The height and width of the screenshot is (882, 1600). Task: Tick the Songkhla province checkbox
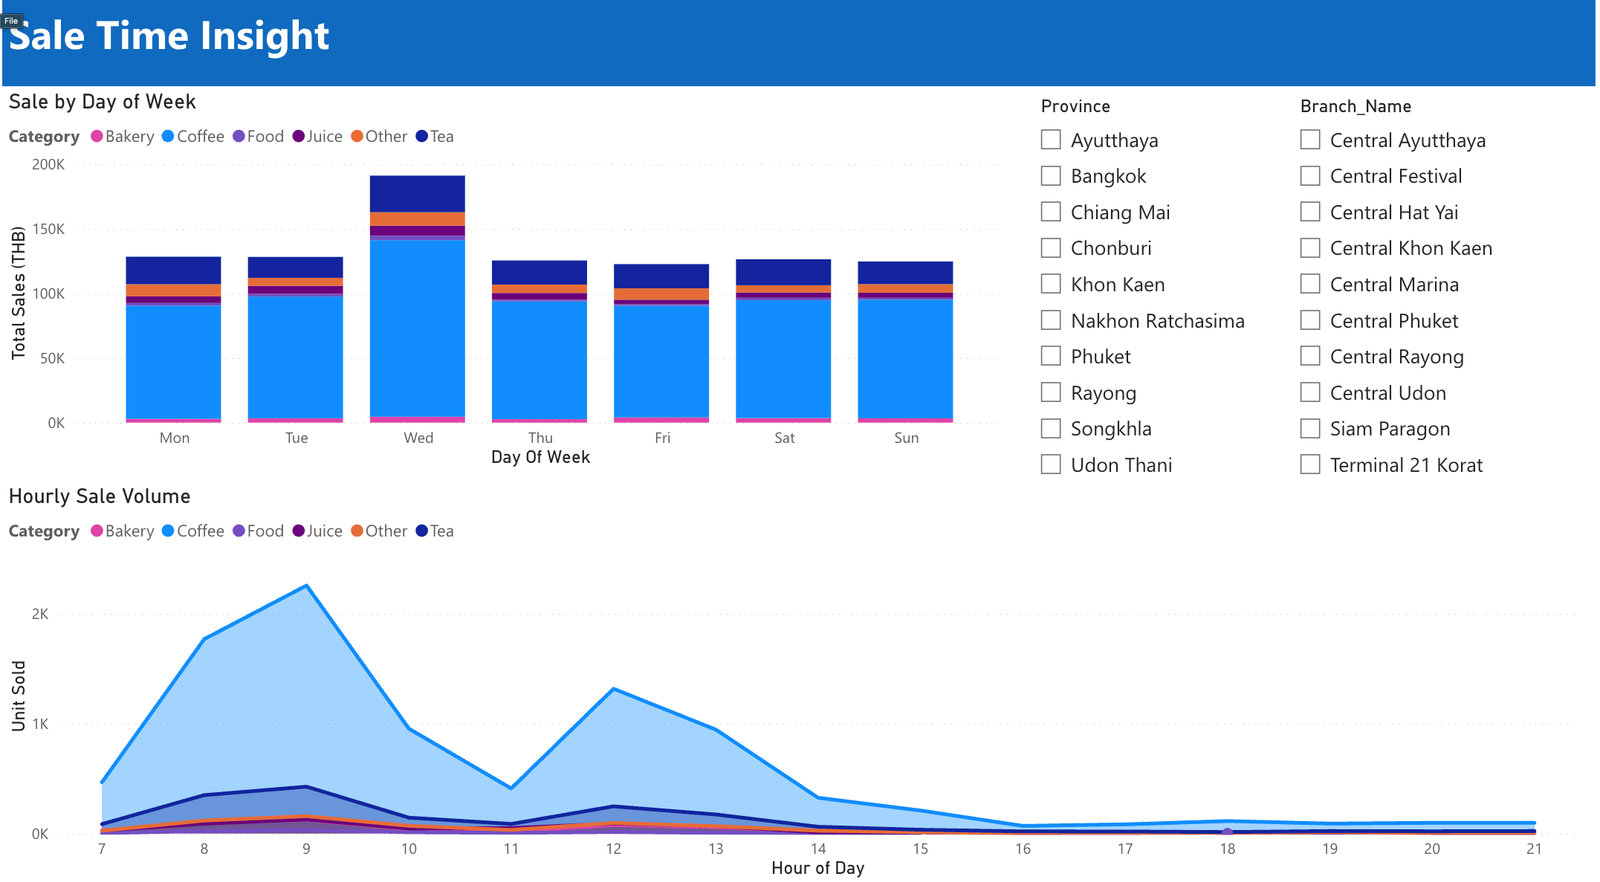1050,428
